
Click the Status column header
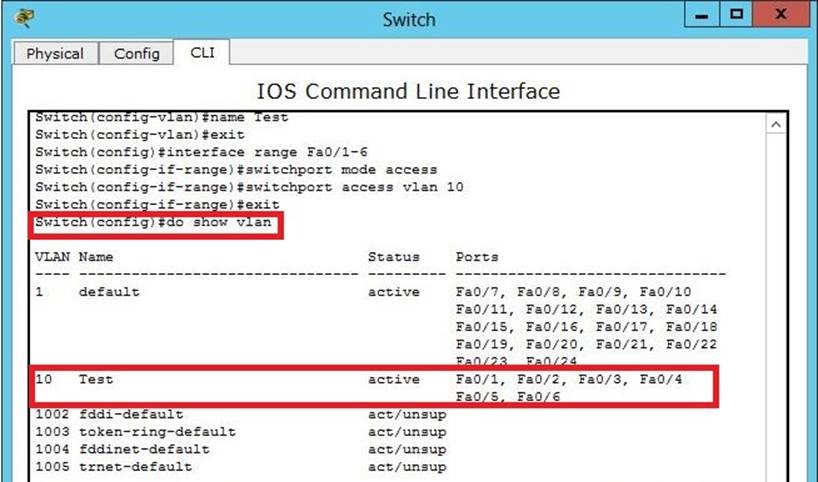tap(394, 257)
